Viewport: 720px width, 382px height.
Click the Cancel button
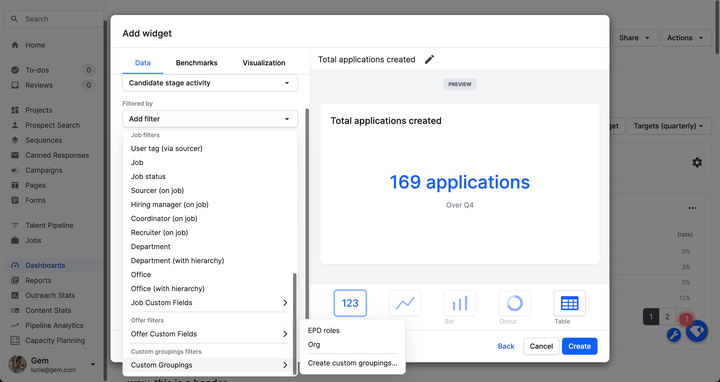(541, 346)
